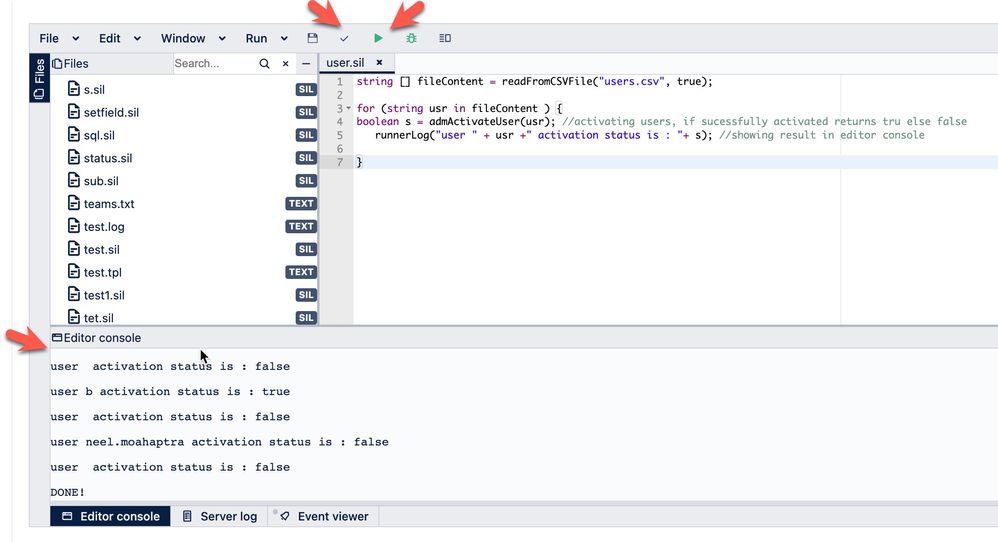Image resolution: width=998 pixels, height=542 pixels.
Task: Click the readFromCSVFile code on line 1
Action: pyautogui.click(x=547, y=81)
